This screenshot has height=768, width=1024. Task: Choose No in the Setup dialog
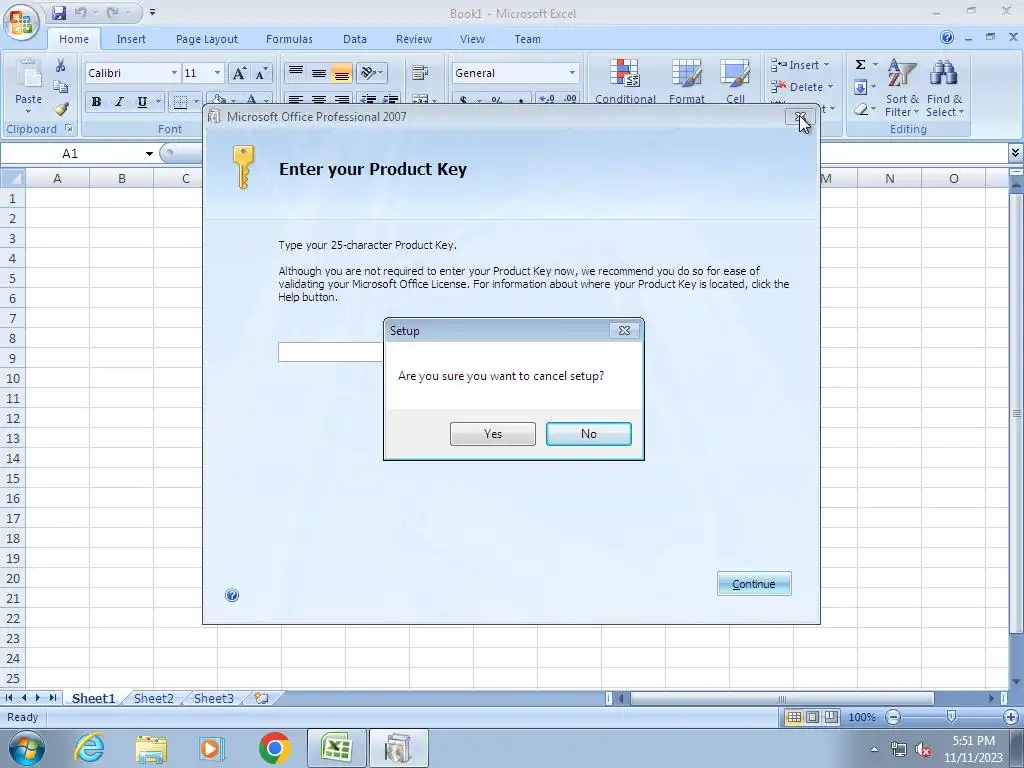coord(588,434)
